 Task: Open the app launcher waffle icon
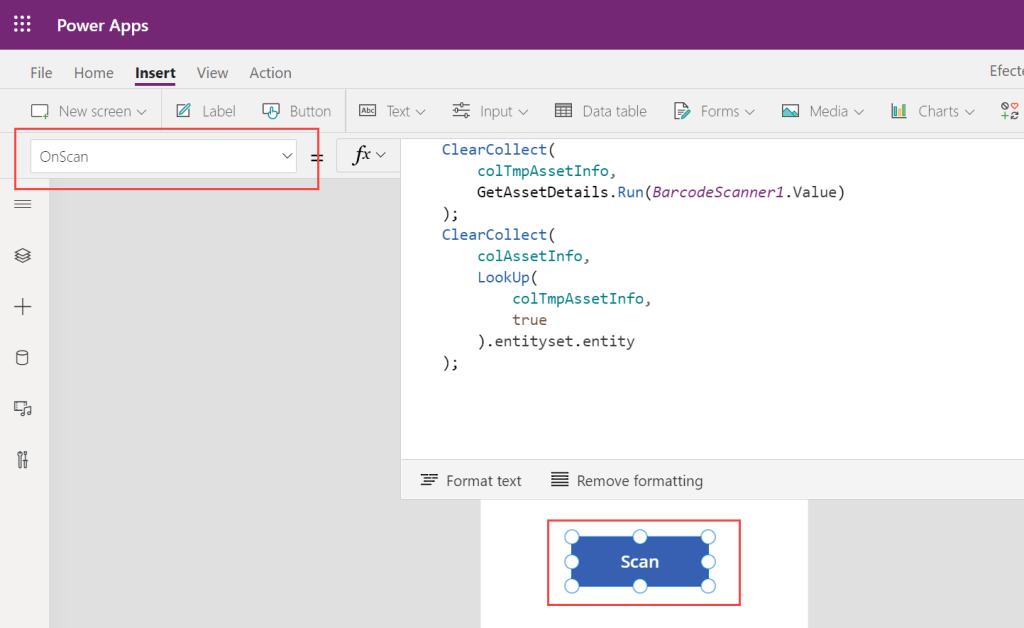[x=22, y=25]
